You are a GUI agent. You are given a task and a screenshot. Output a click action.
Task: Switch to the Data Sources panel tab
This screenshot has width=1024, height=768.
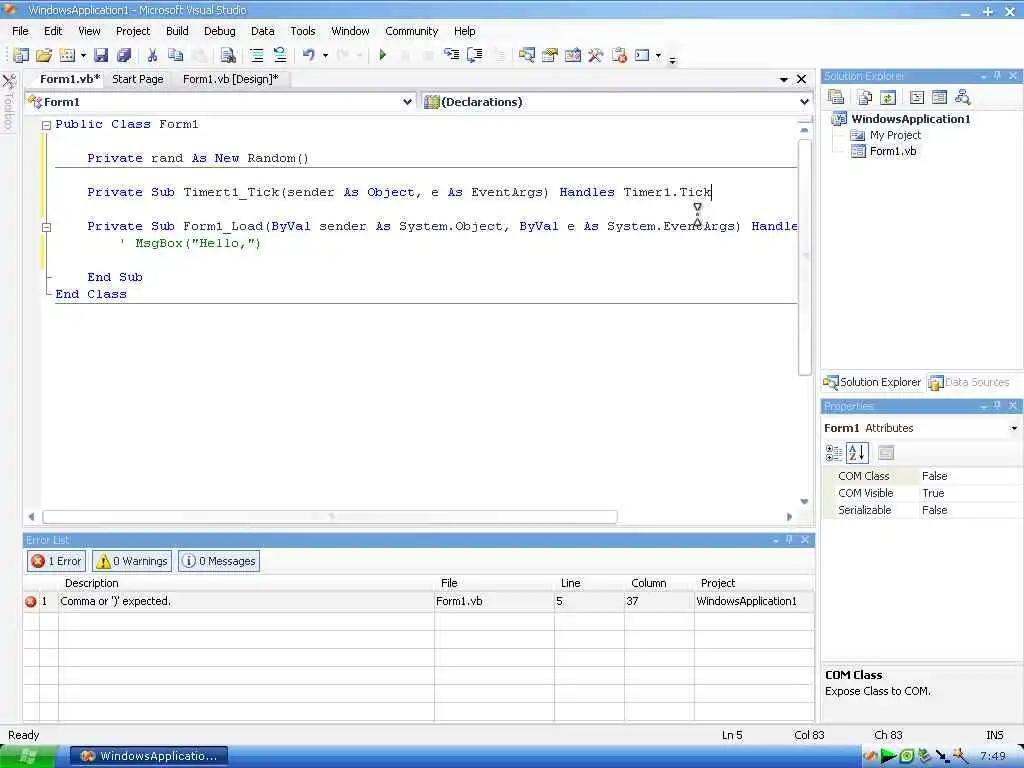[969, 382]
